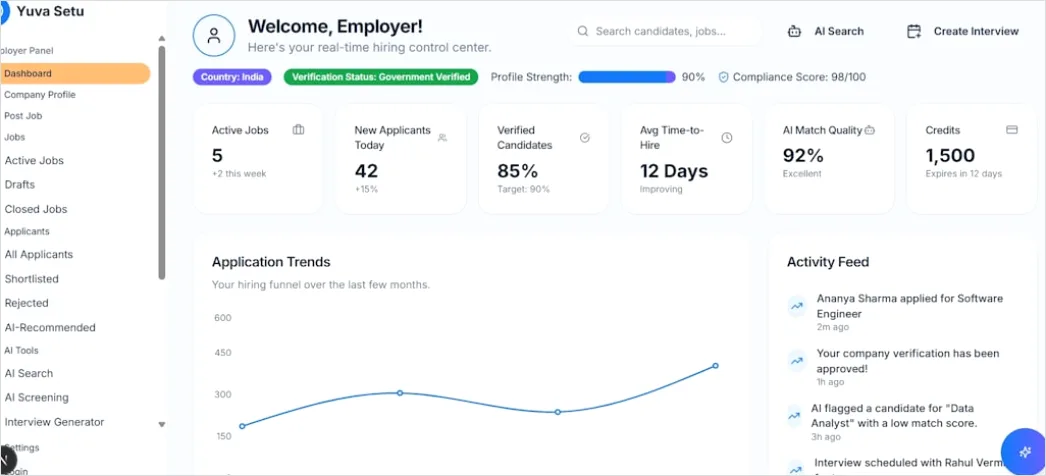Click the Create Interview button
The width and height of the screenshot is (1046, 476).
(963, 31)
